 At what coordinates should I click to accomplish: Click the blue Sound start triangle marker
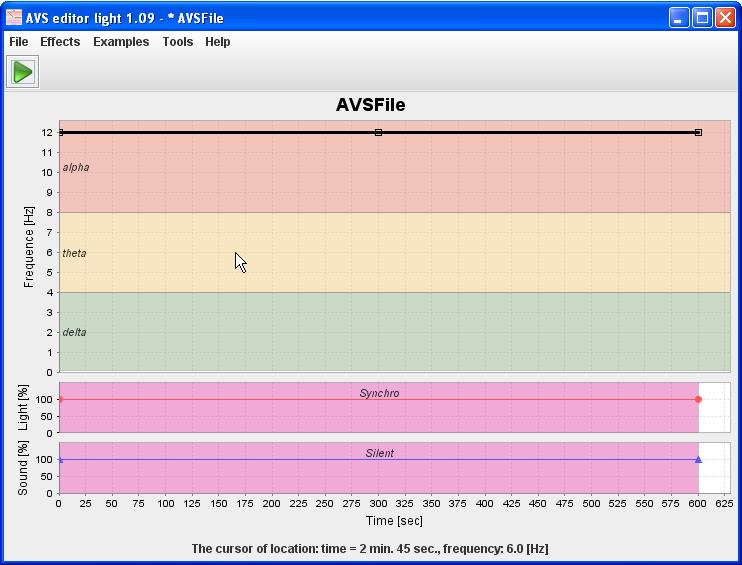[60, 460]
